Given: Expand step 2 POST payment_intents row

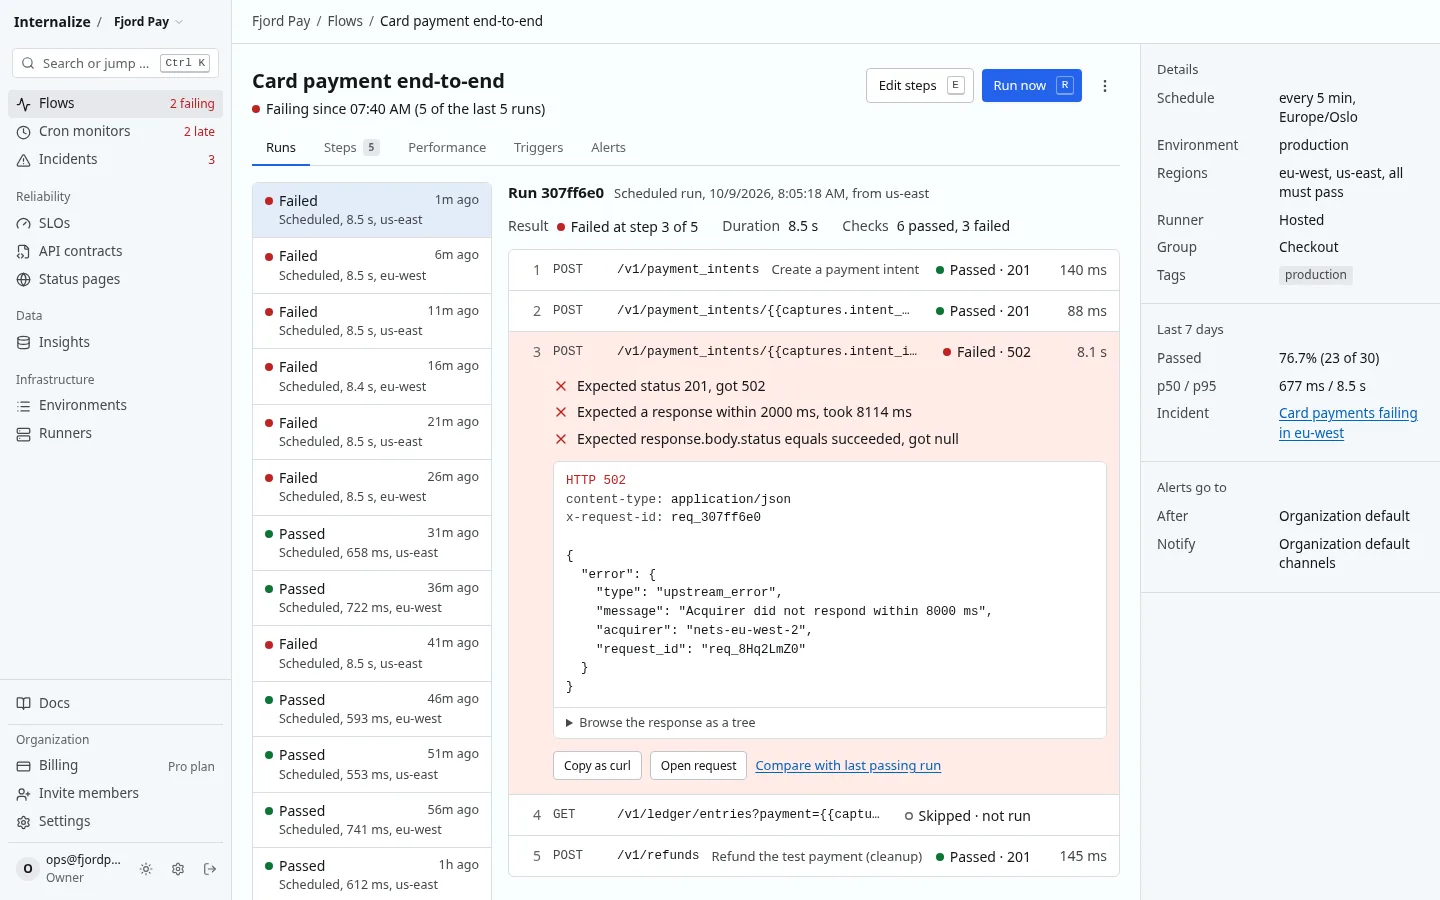Looking at the screenshot, I should (814, 311).
